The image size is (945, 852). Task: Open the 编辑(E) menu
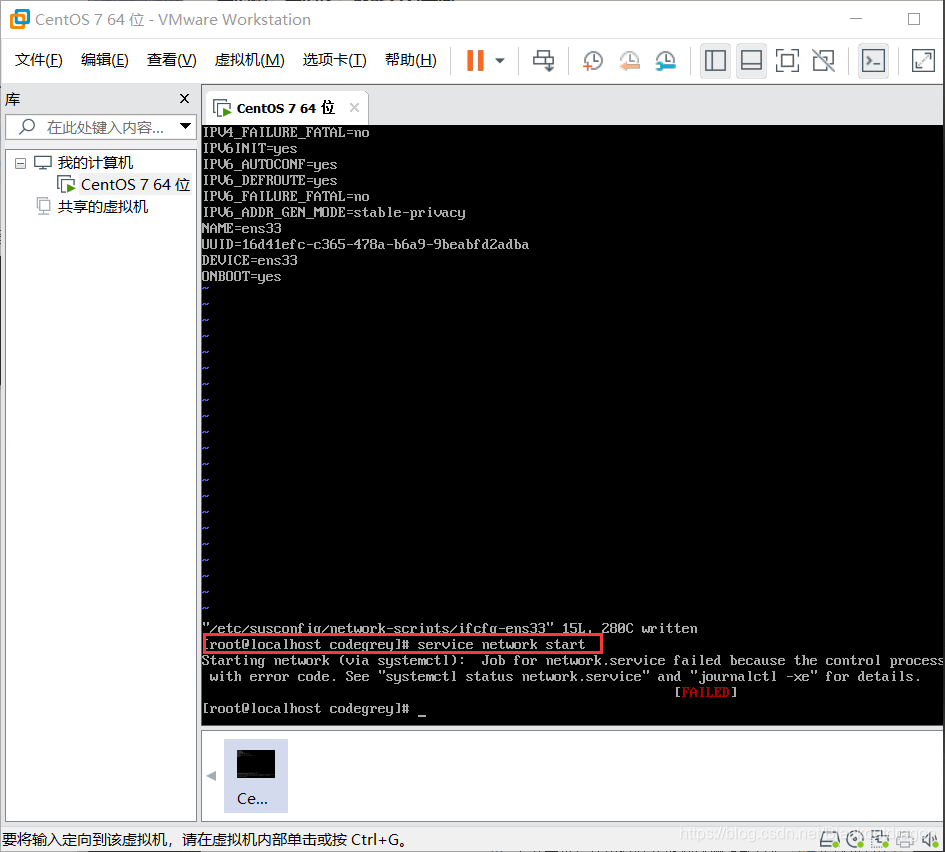(x=104, y=60)
